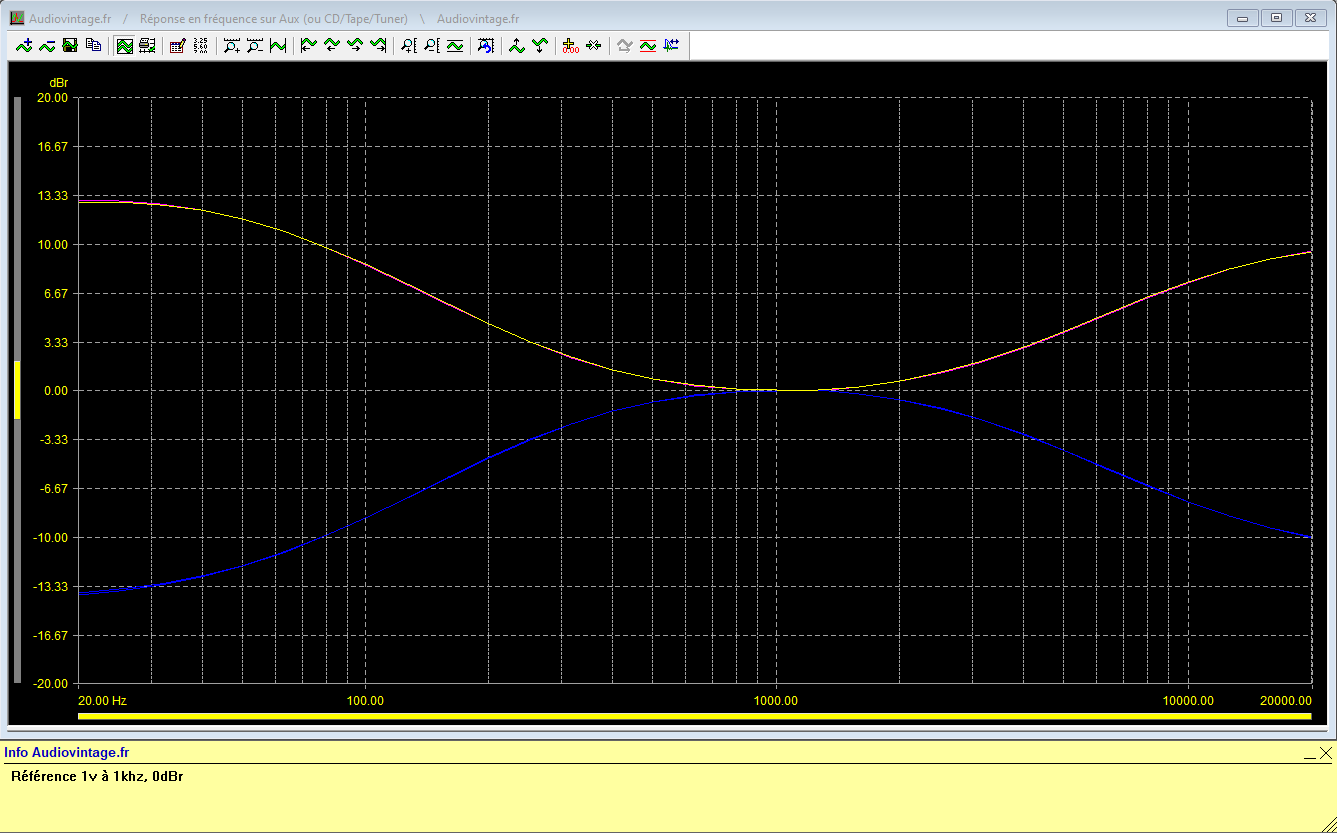Viewport: 1337px width, 833px height.
Task: Click the '20.00 Hz' X-axis label
Action: (x=103, y=701)
